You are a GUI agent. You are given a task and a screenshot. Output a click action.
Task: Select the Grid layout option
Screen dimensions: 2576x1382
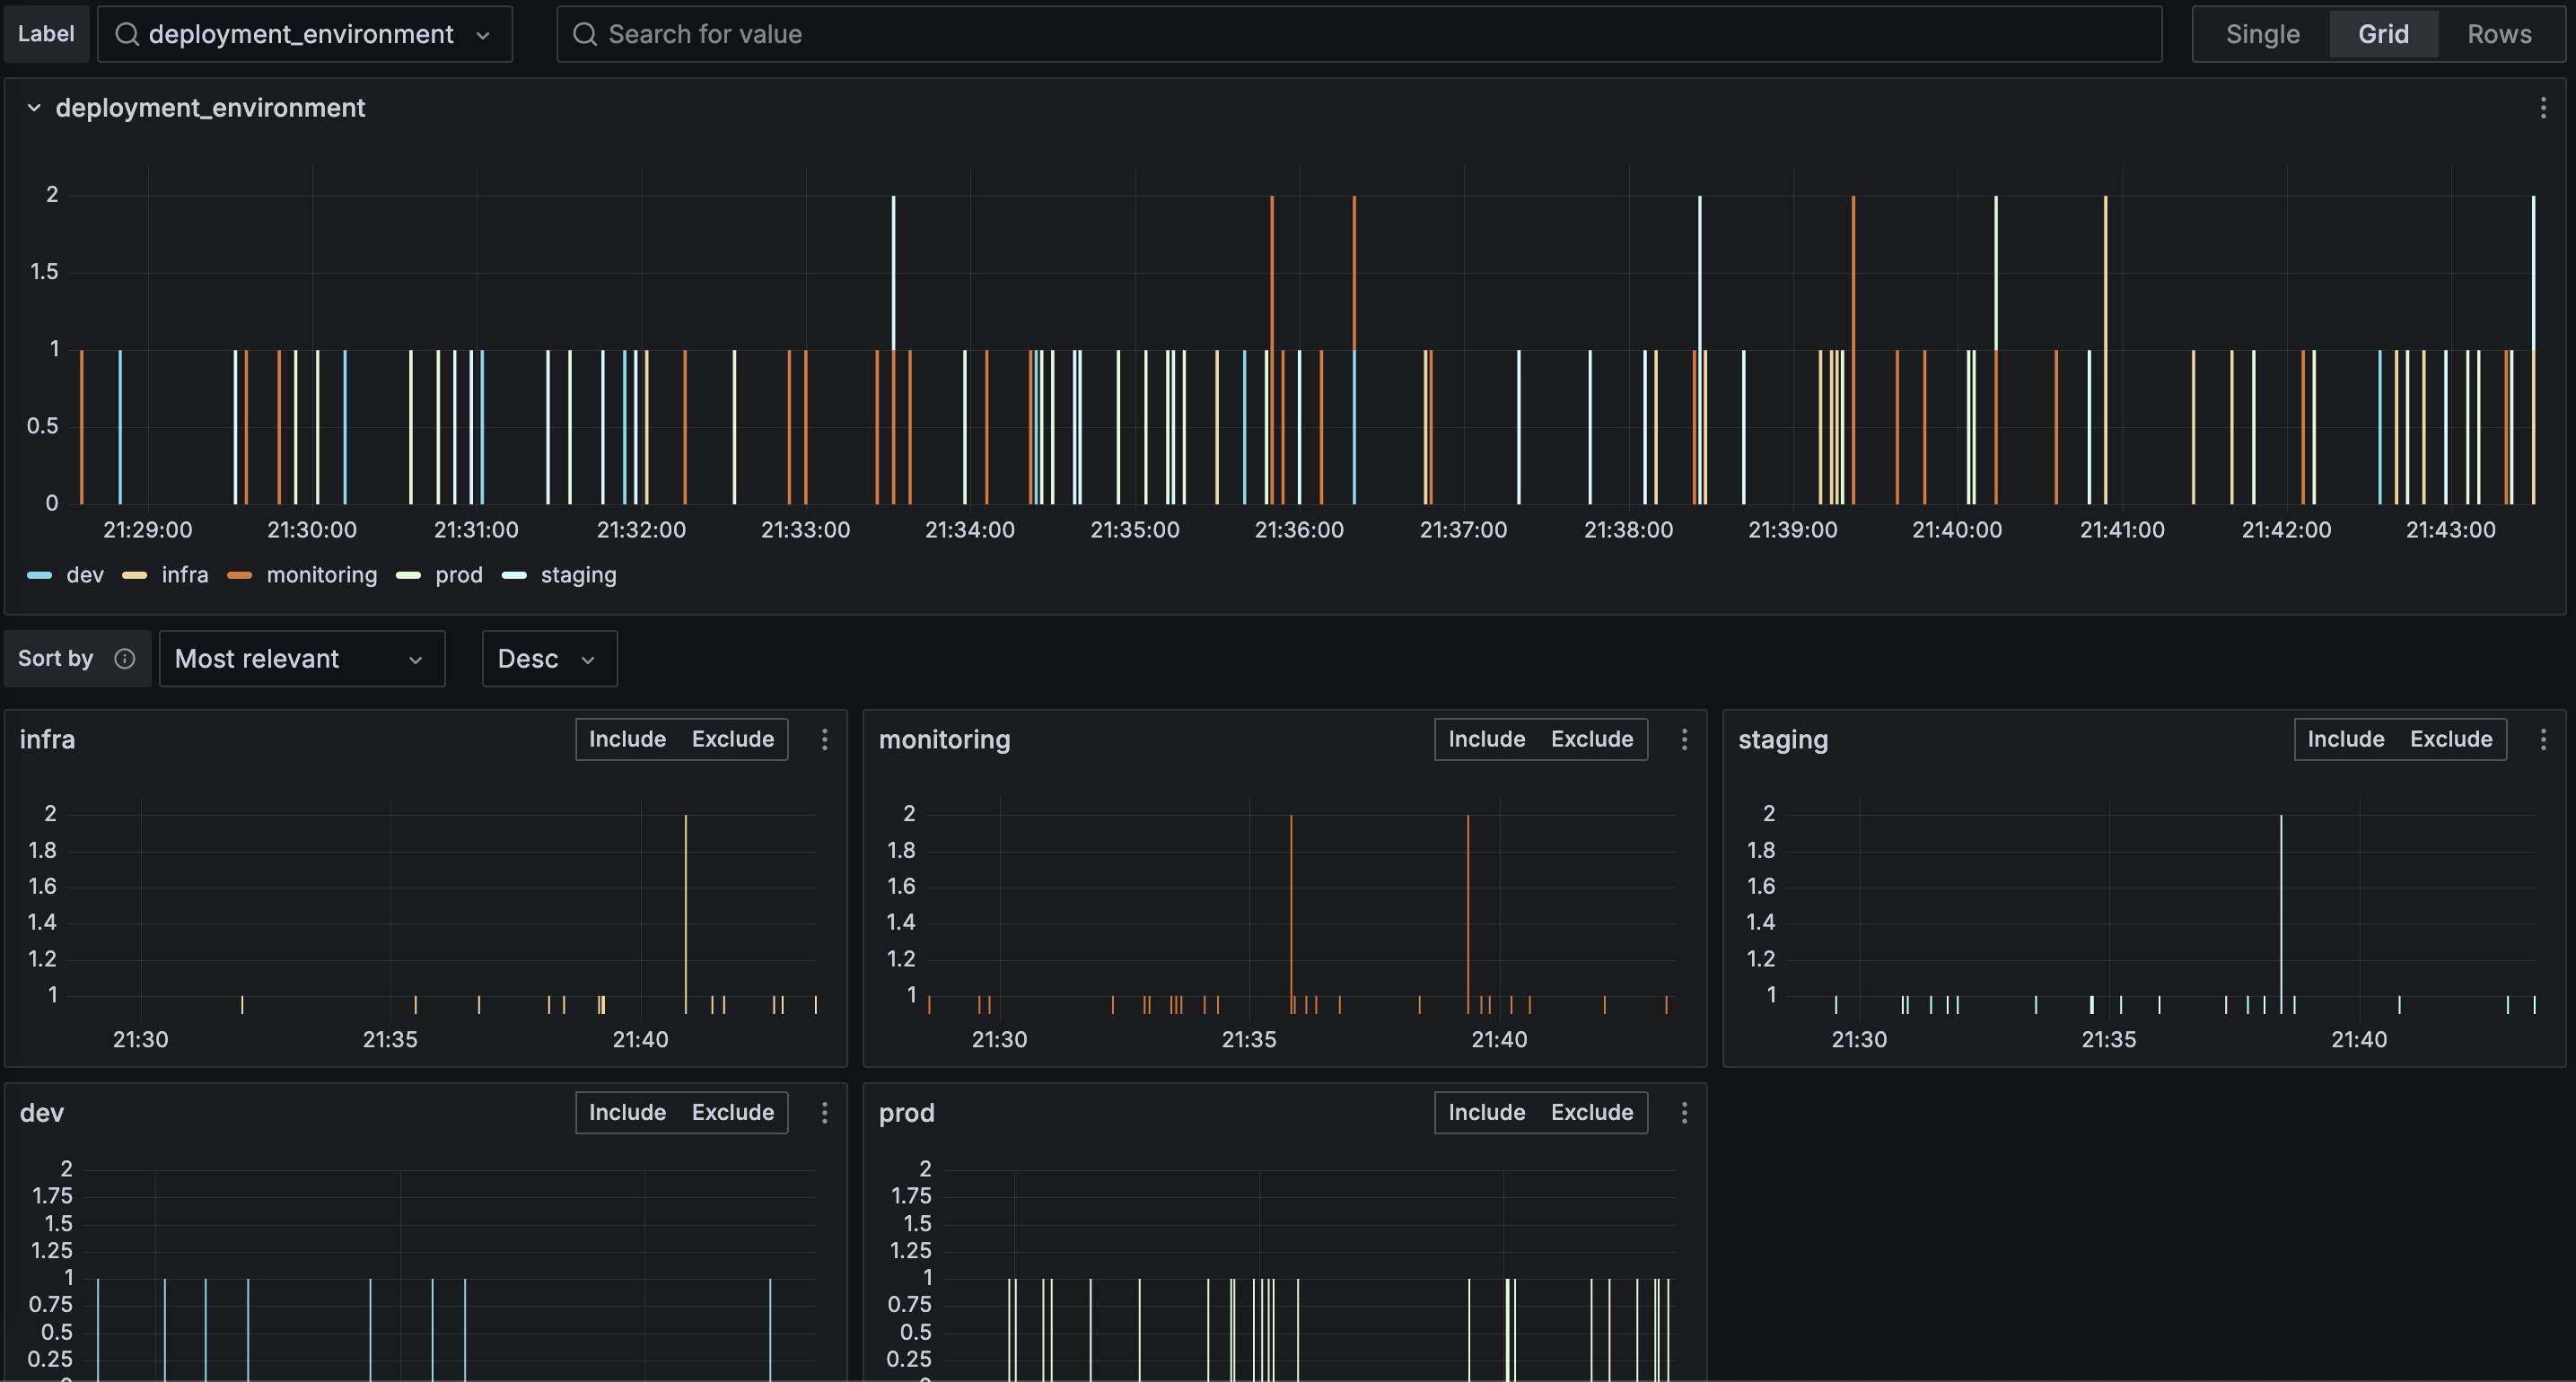2382,34
